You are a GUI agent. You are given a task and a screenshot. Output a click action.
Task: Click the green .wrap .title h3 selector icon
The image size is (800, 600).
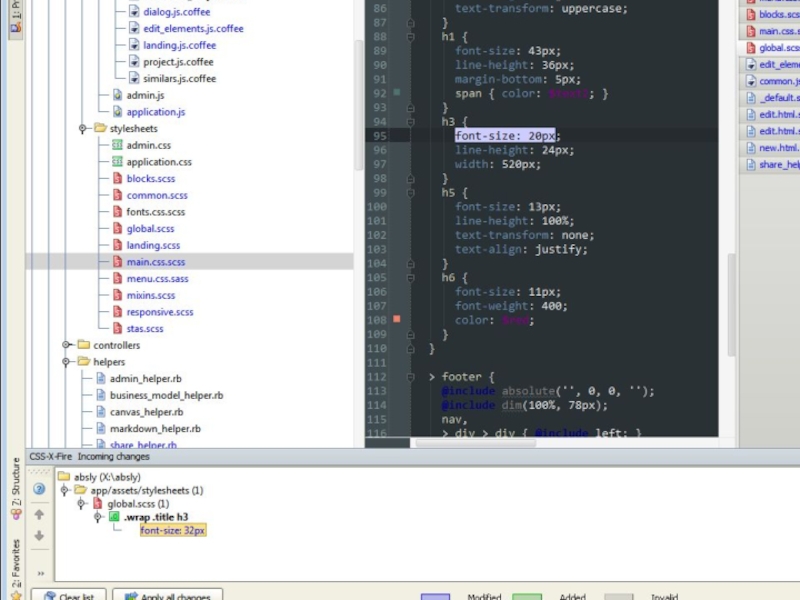[x=114, y=517]
